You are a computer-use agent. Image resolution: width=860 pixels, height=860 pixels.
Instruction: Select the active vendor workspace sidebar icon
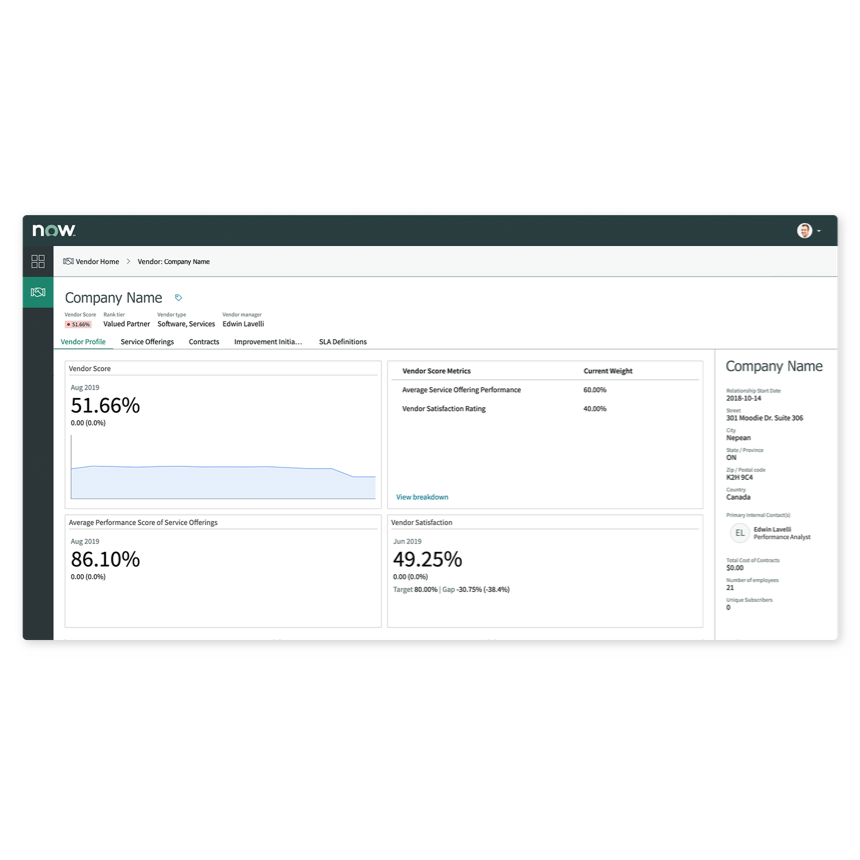coord(38,292)
